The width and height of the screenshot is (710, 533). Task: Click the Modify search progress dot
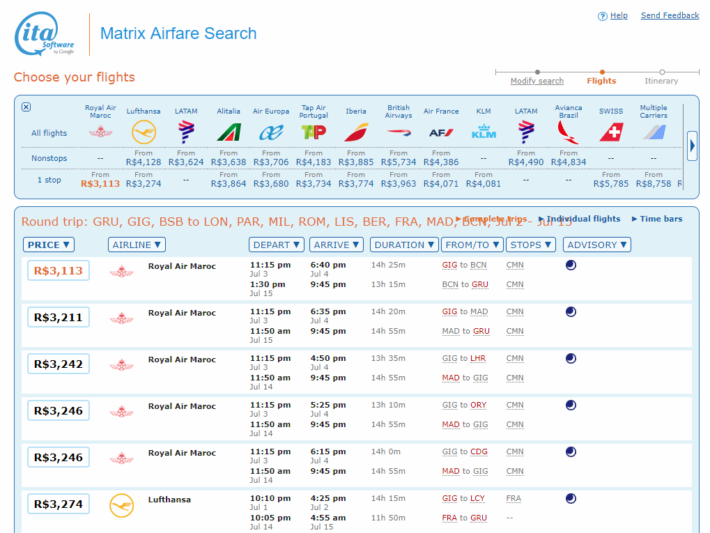click(x=537, y=72)
